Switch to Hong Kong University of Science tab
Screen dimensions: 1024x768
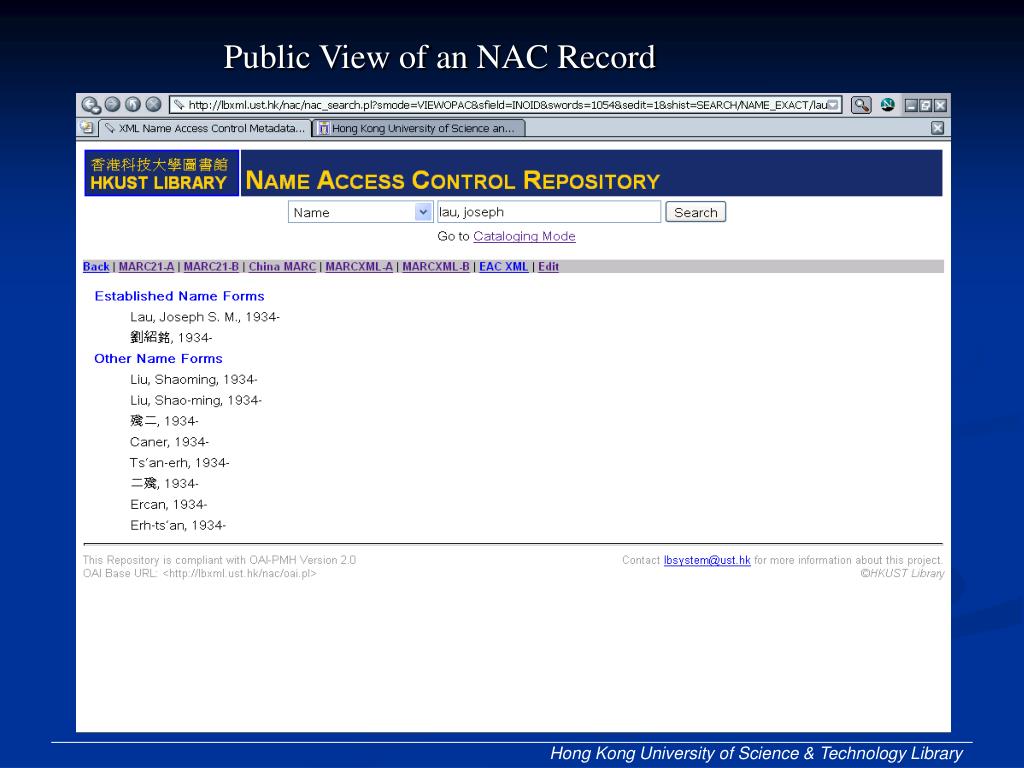point(419,129)
